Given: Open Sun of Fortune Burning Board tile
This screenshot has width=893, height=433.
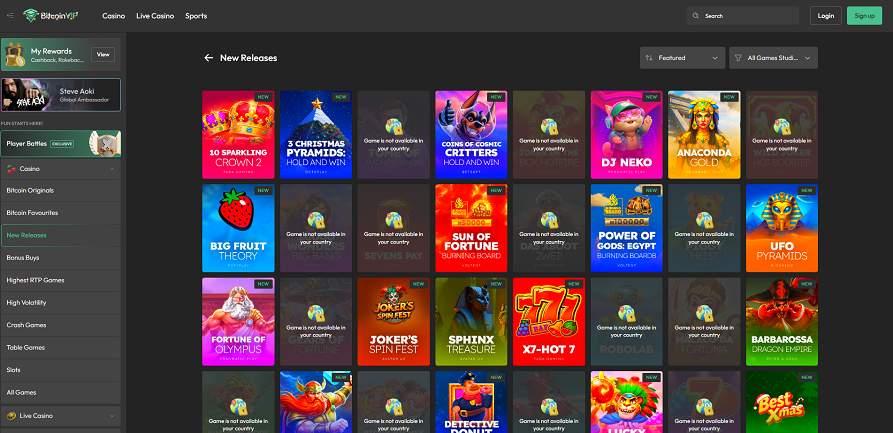Looking at the screenshot, I should click(x=471, y=228).
